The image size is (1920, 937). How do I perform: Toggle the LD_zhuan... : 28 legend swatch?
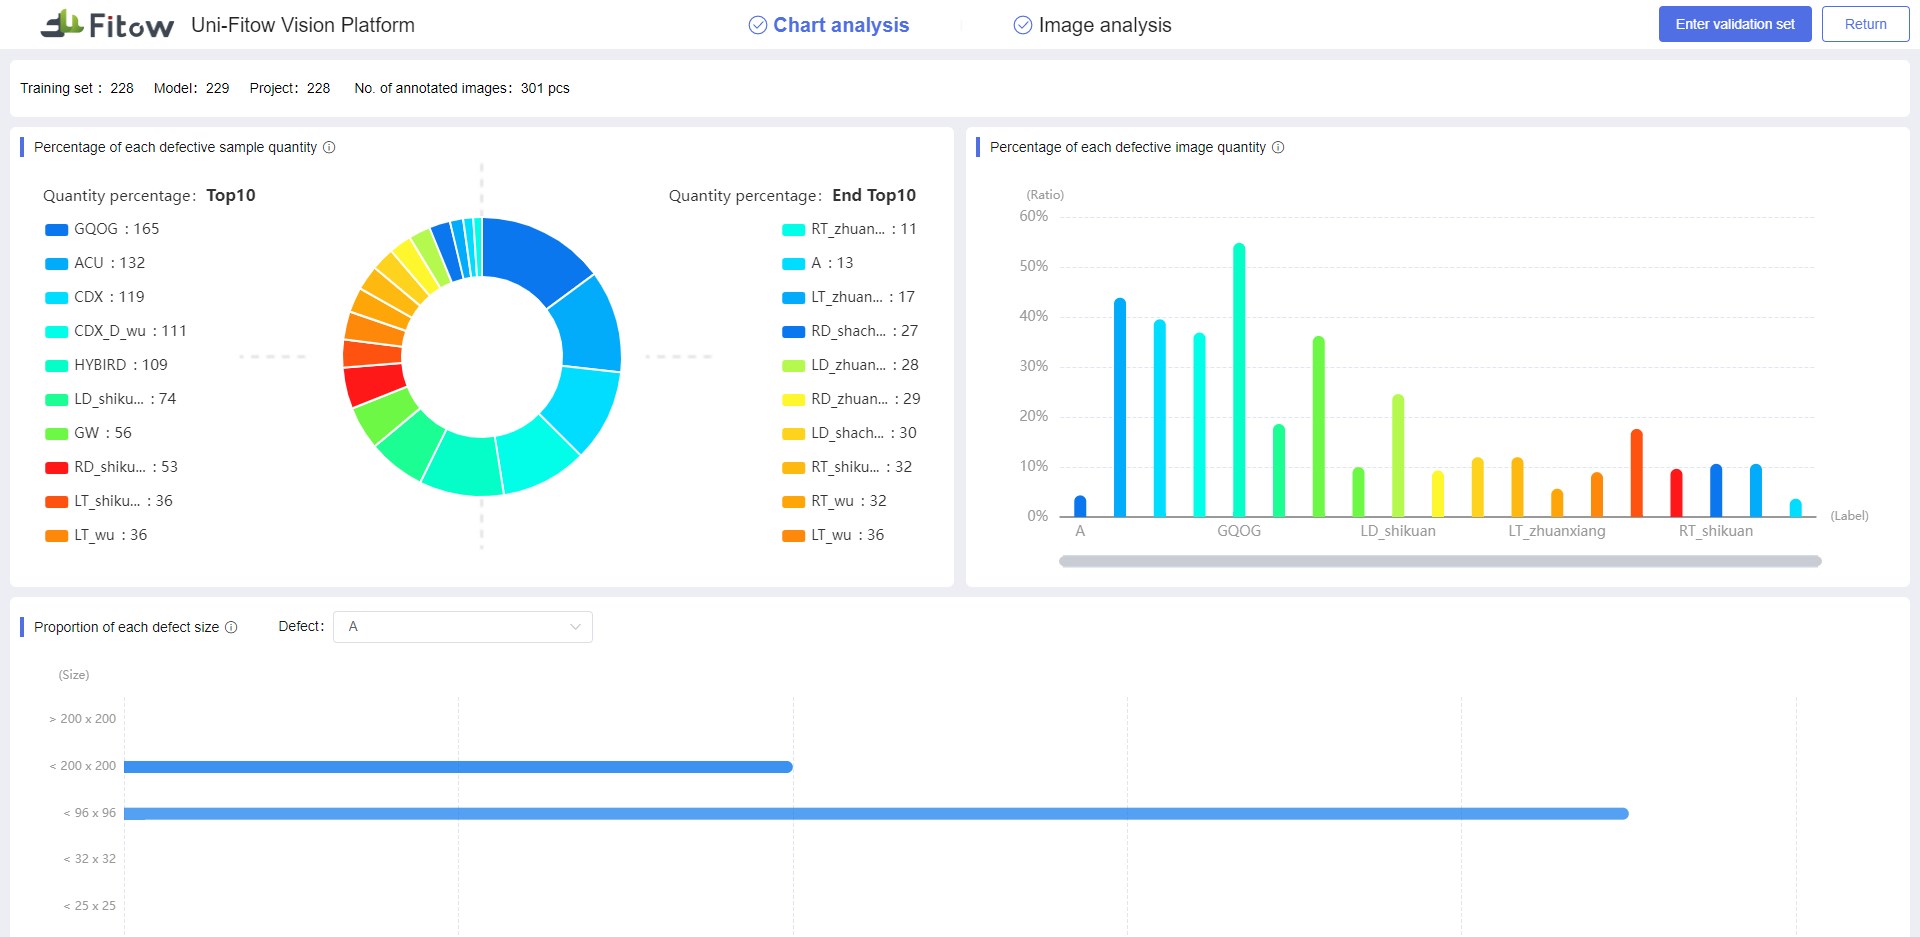(793, 366)
